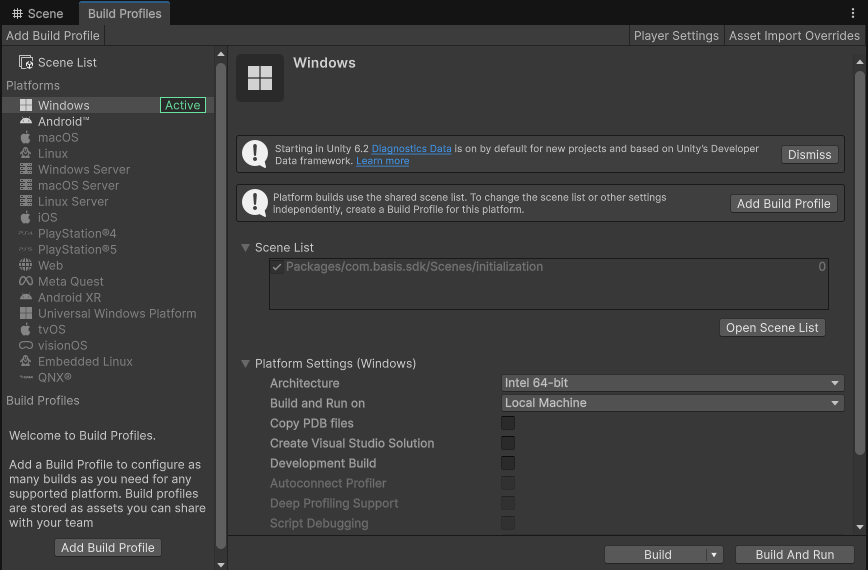Click Add Build Profile in info box
The width and height of the screenshot is (868, 570).
point(783,203)
